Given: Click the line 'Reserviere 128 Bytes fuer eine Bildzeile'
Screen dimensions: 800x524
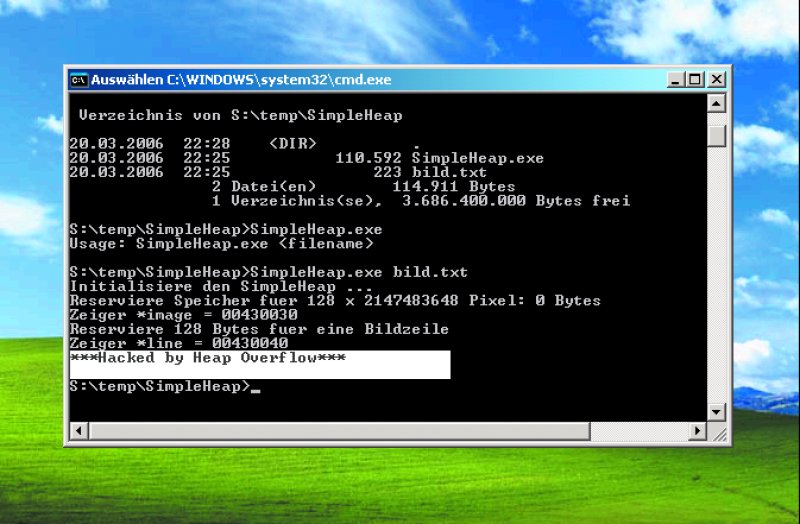Looking at the screenshot, I should pos(259,330).
